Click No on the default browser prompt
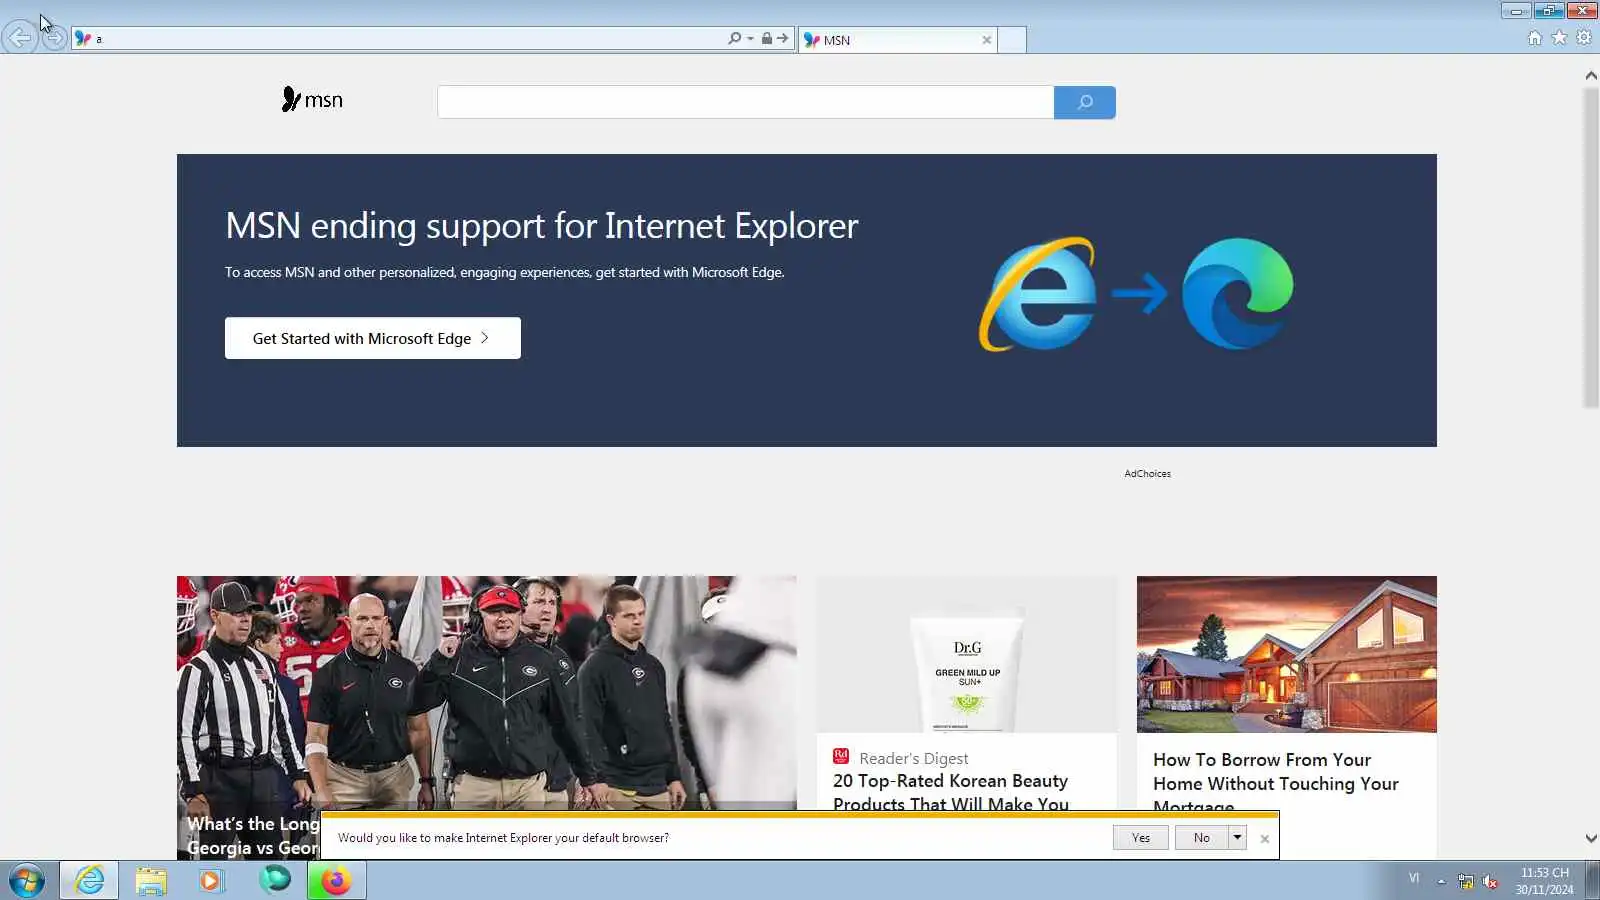Image resolution: width=1600 pixels, height=900 pixels. 1201,838
